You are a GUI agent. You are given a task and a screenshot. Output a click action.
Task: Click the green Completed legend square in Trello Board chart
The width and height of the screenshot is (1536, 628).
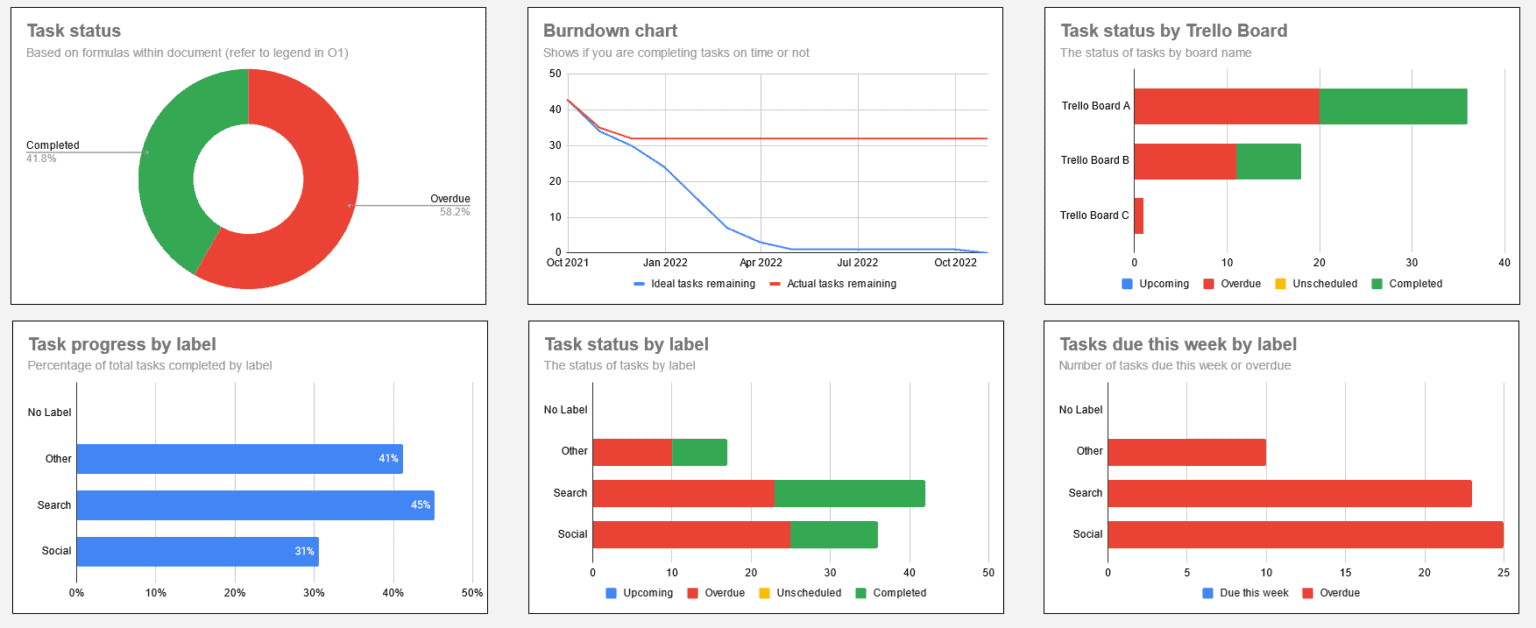coord(1379,284)
